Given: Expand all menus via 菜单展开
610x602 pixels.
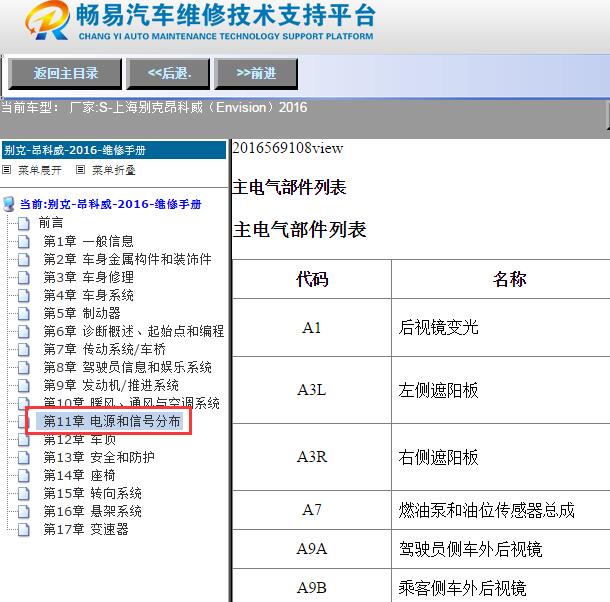Looking at the screenshot, I should click(40, 170).
